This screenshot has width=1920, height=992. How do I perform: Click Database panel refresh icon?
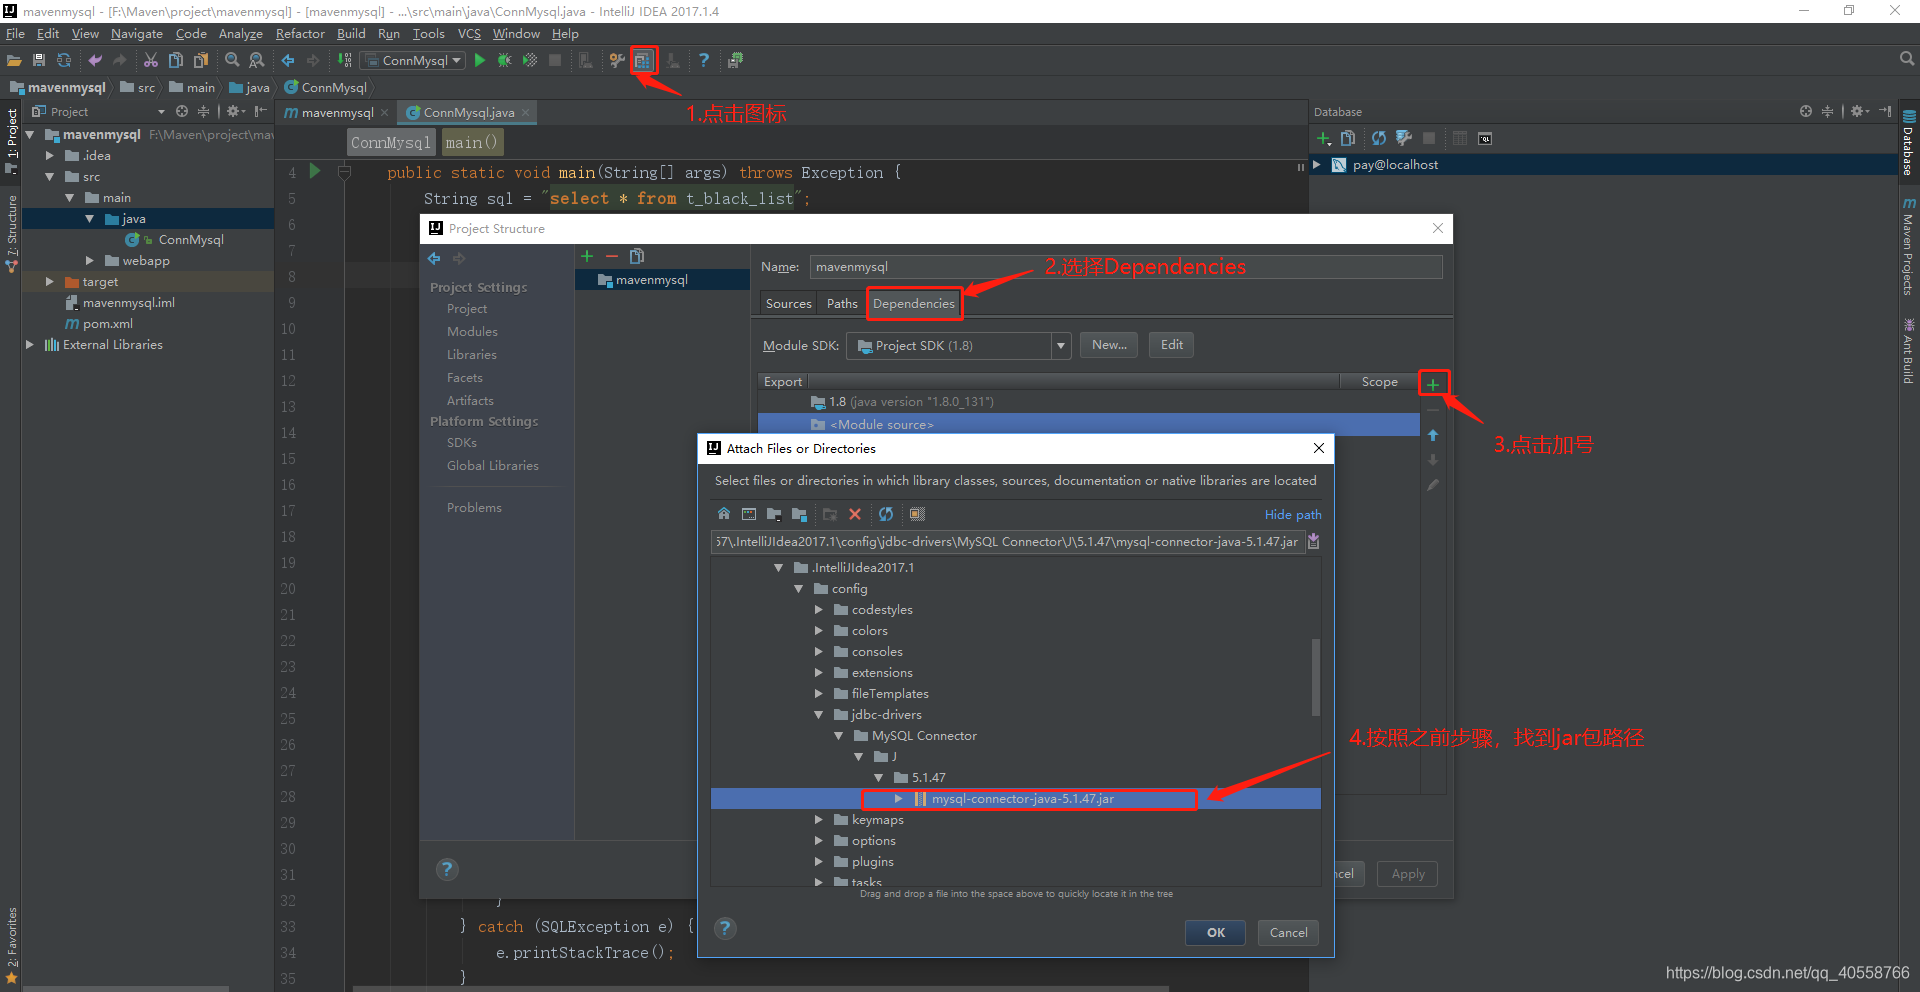click(1379, 138)
